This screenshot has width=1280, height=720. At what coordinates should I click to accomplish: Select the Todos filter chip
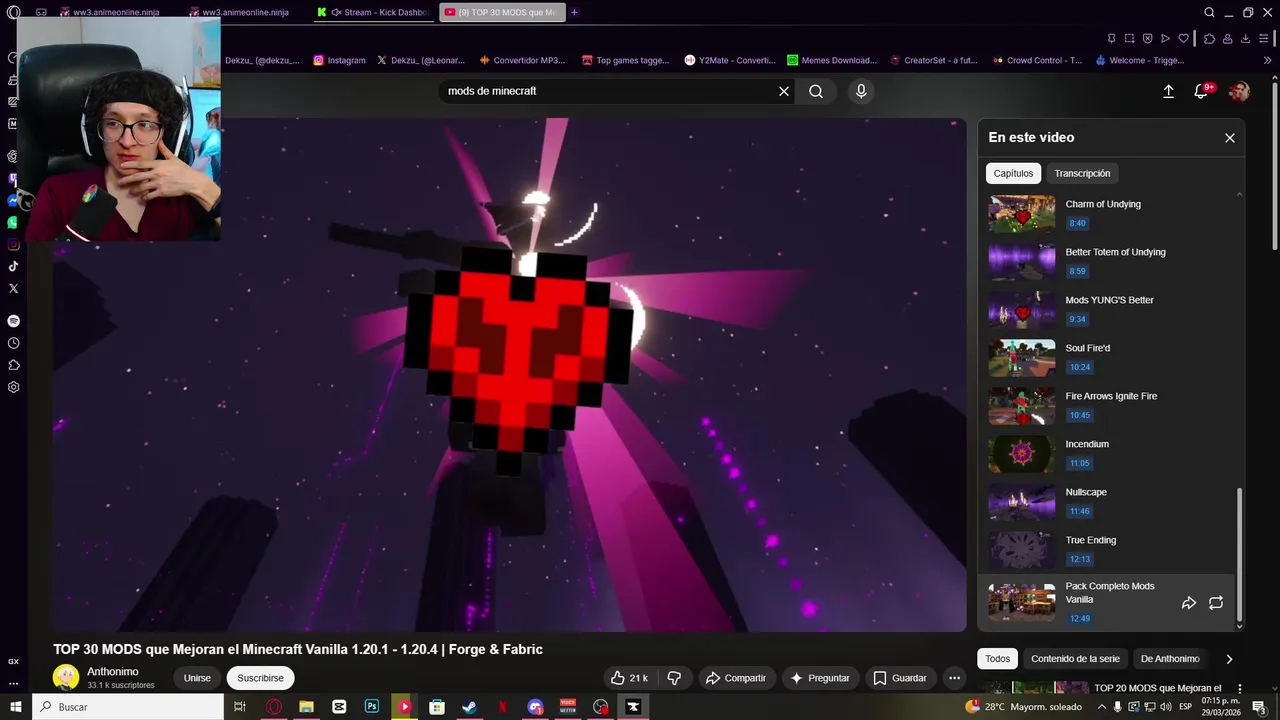[998, 659]
